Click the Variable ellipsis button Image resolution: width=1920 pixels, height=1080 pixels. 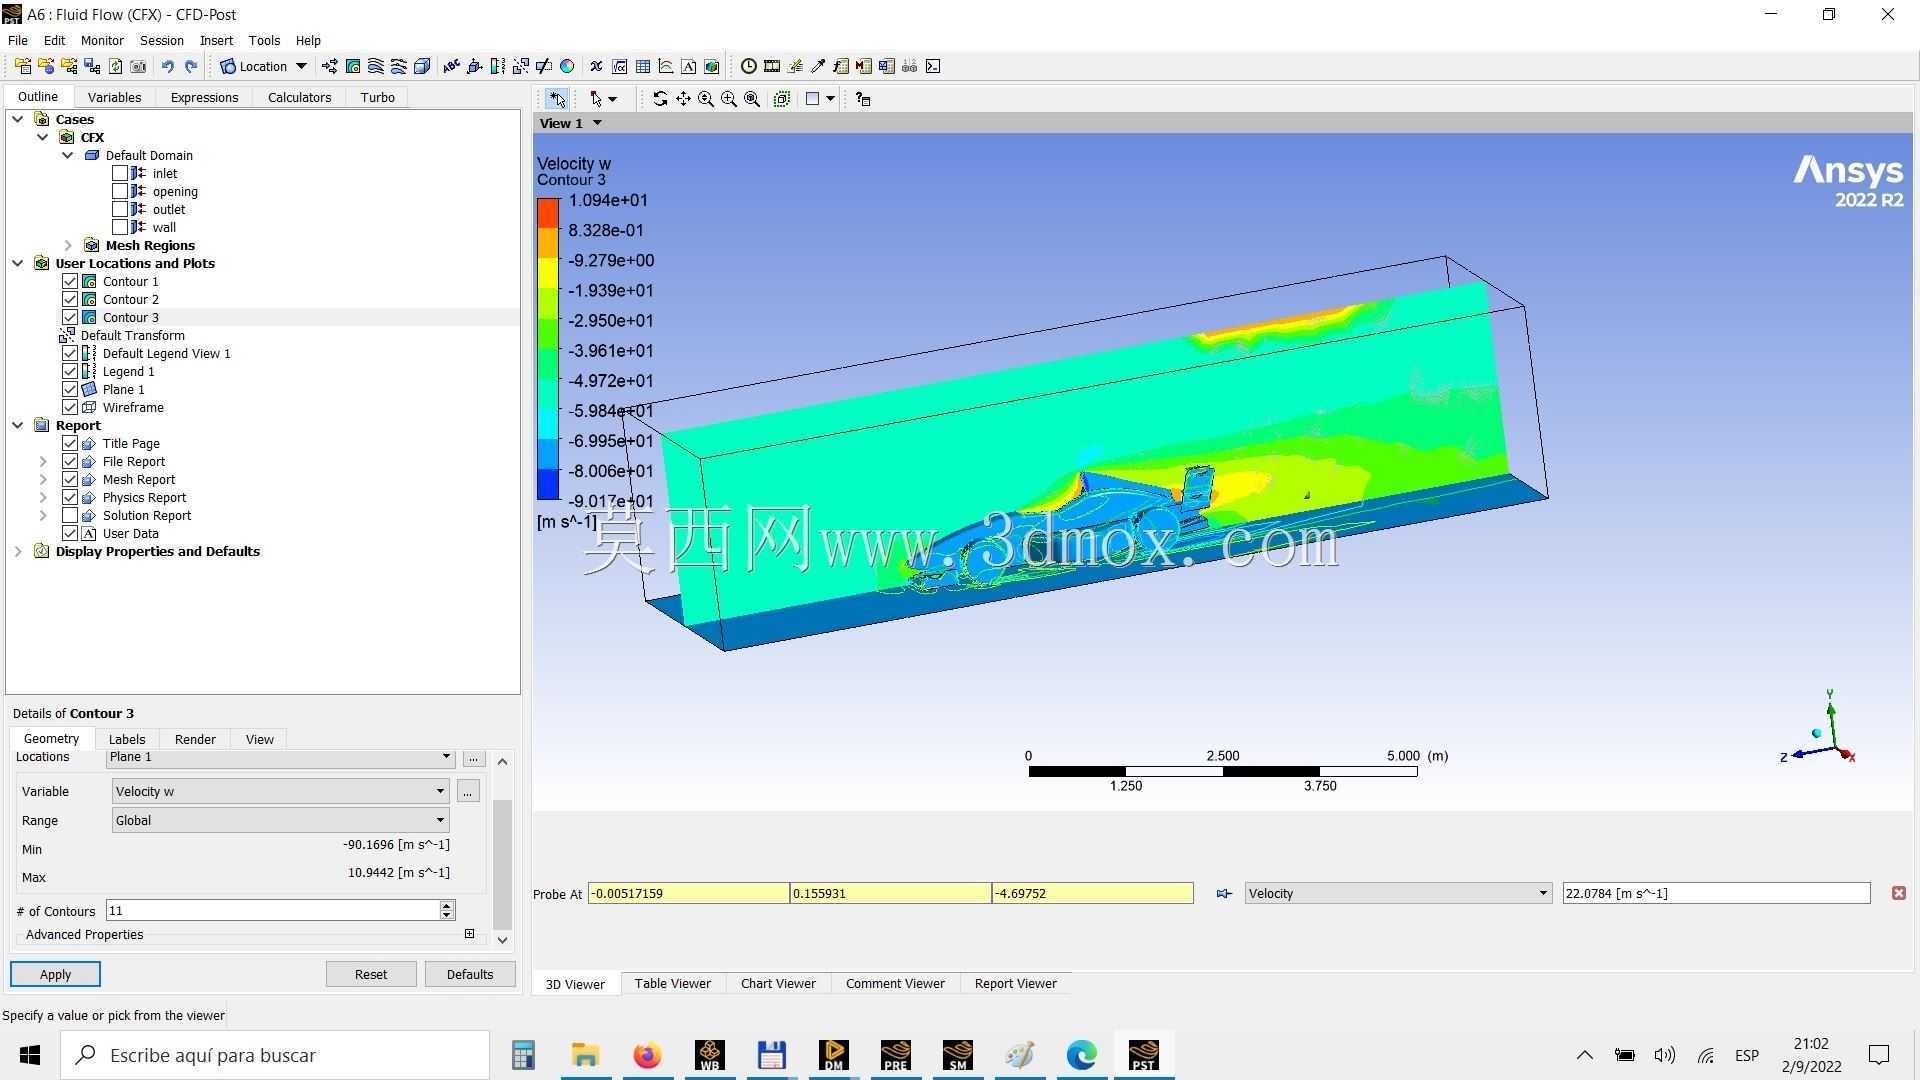(x=467, y=791)
